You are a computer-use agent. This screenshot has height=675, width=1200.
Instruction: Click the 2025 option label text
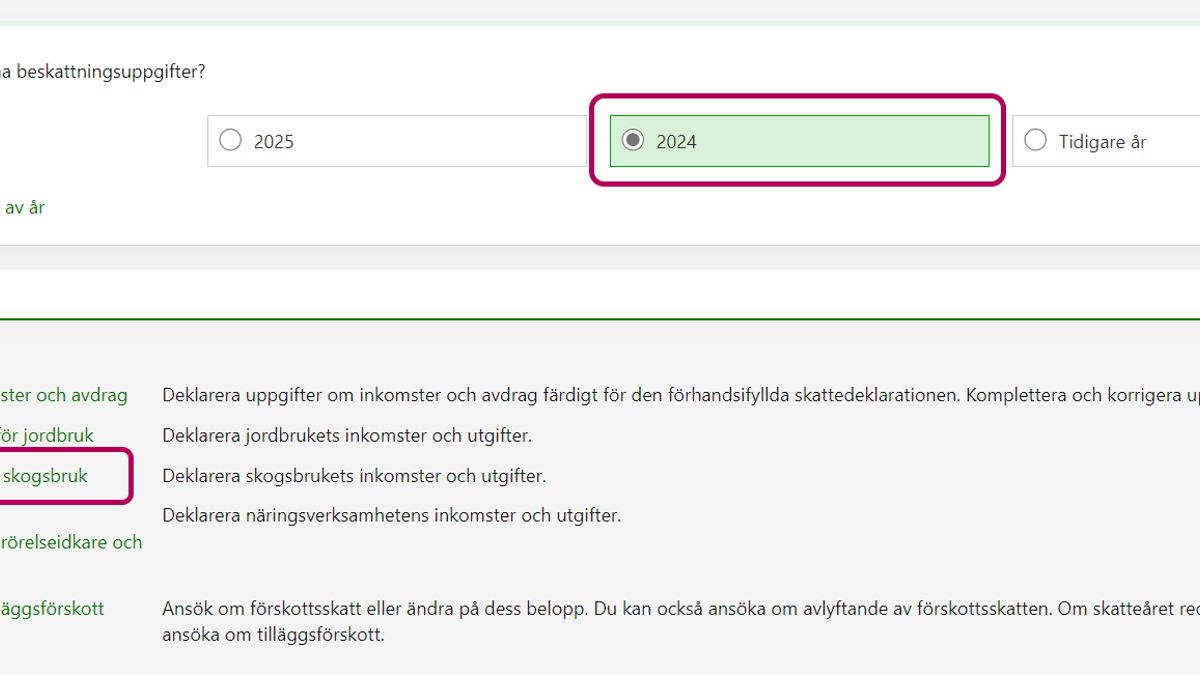click(274, 142)
